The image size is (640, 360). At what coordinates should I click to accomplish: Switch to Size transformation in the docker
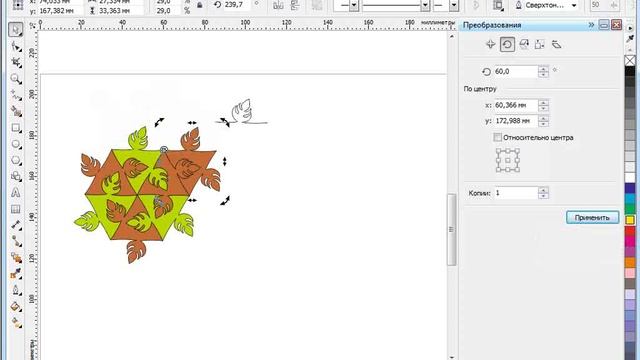[x=540, y=44]
